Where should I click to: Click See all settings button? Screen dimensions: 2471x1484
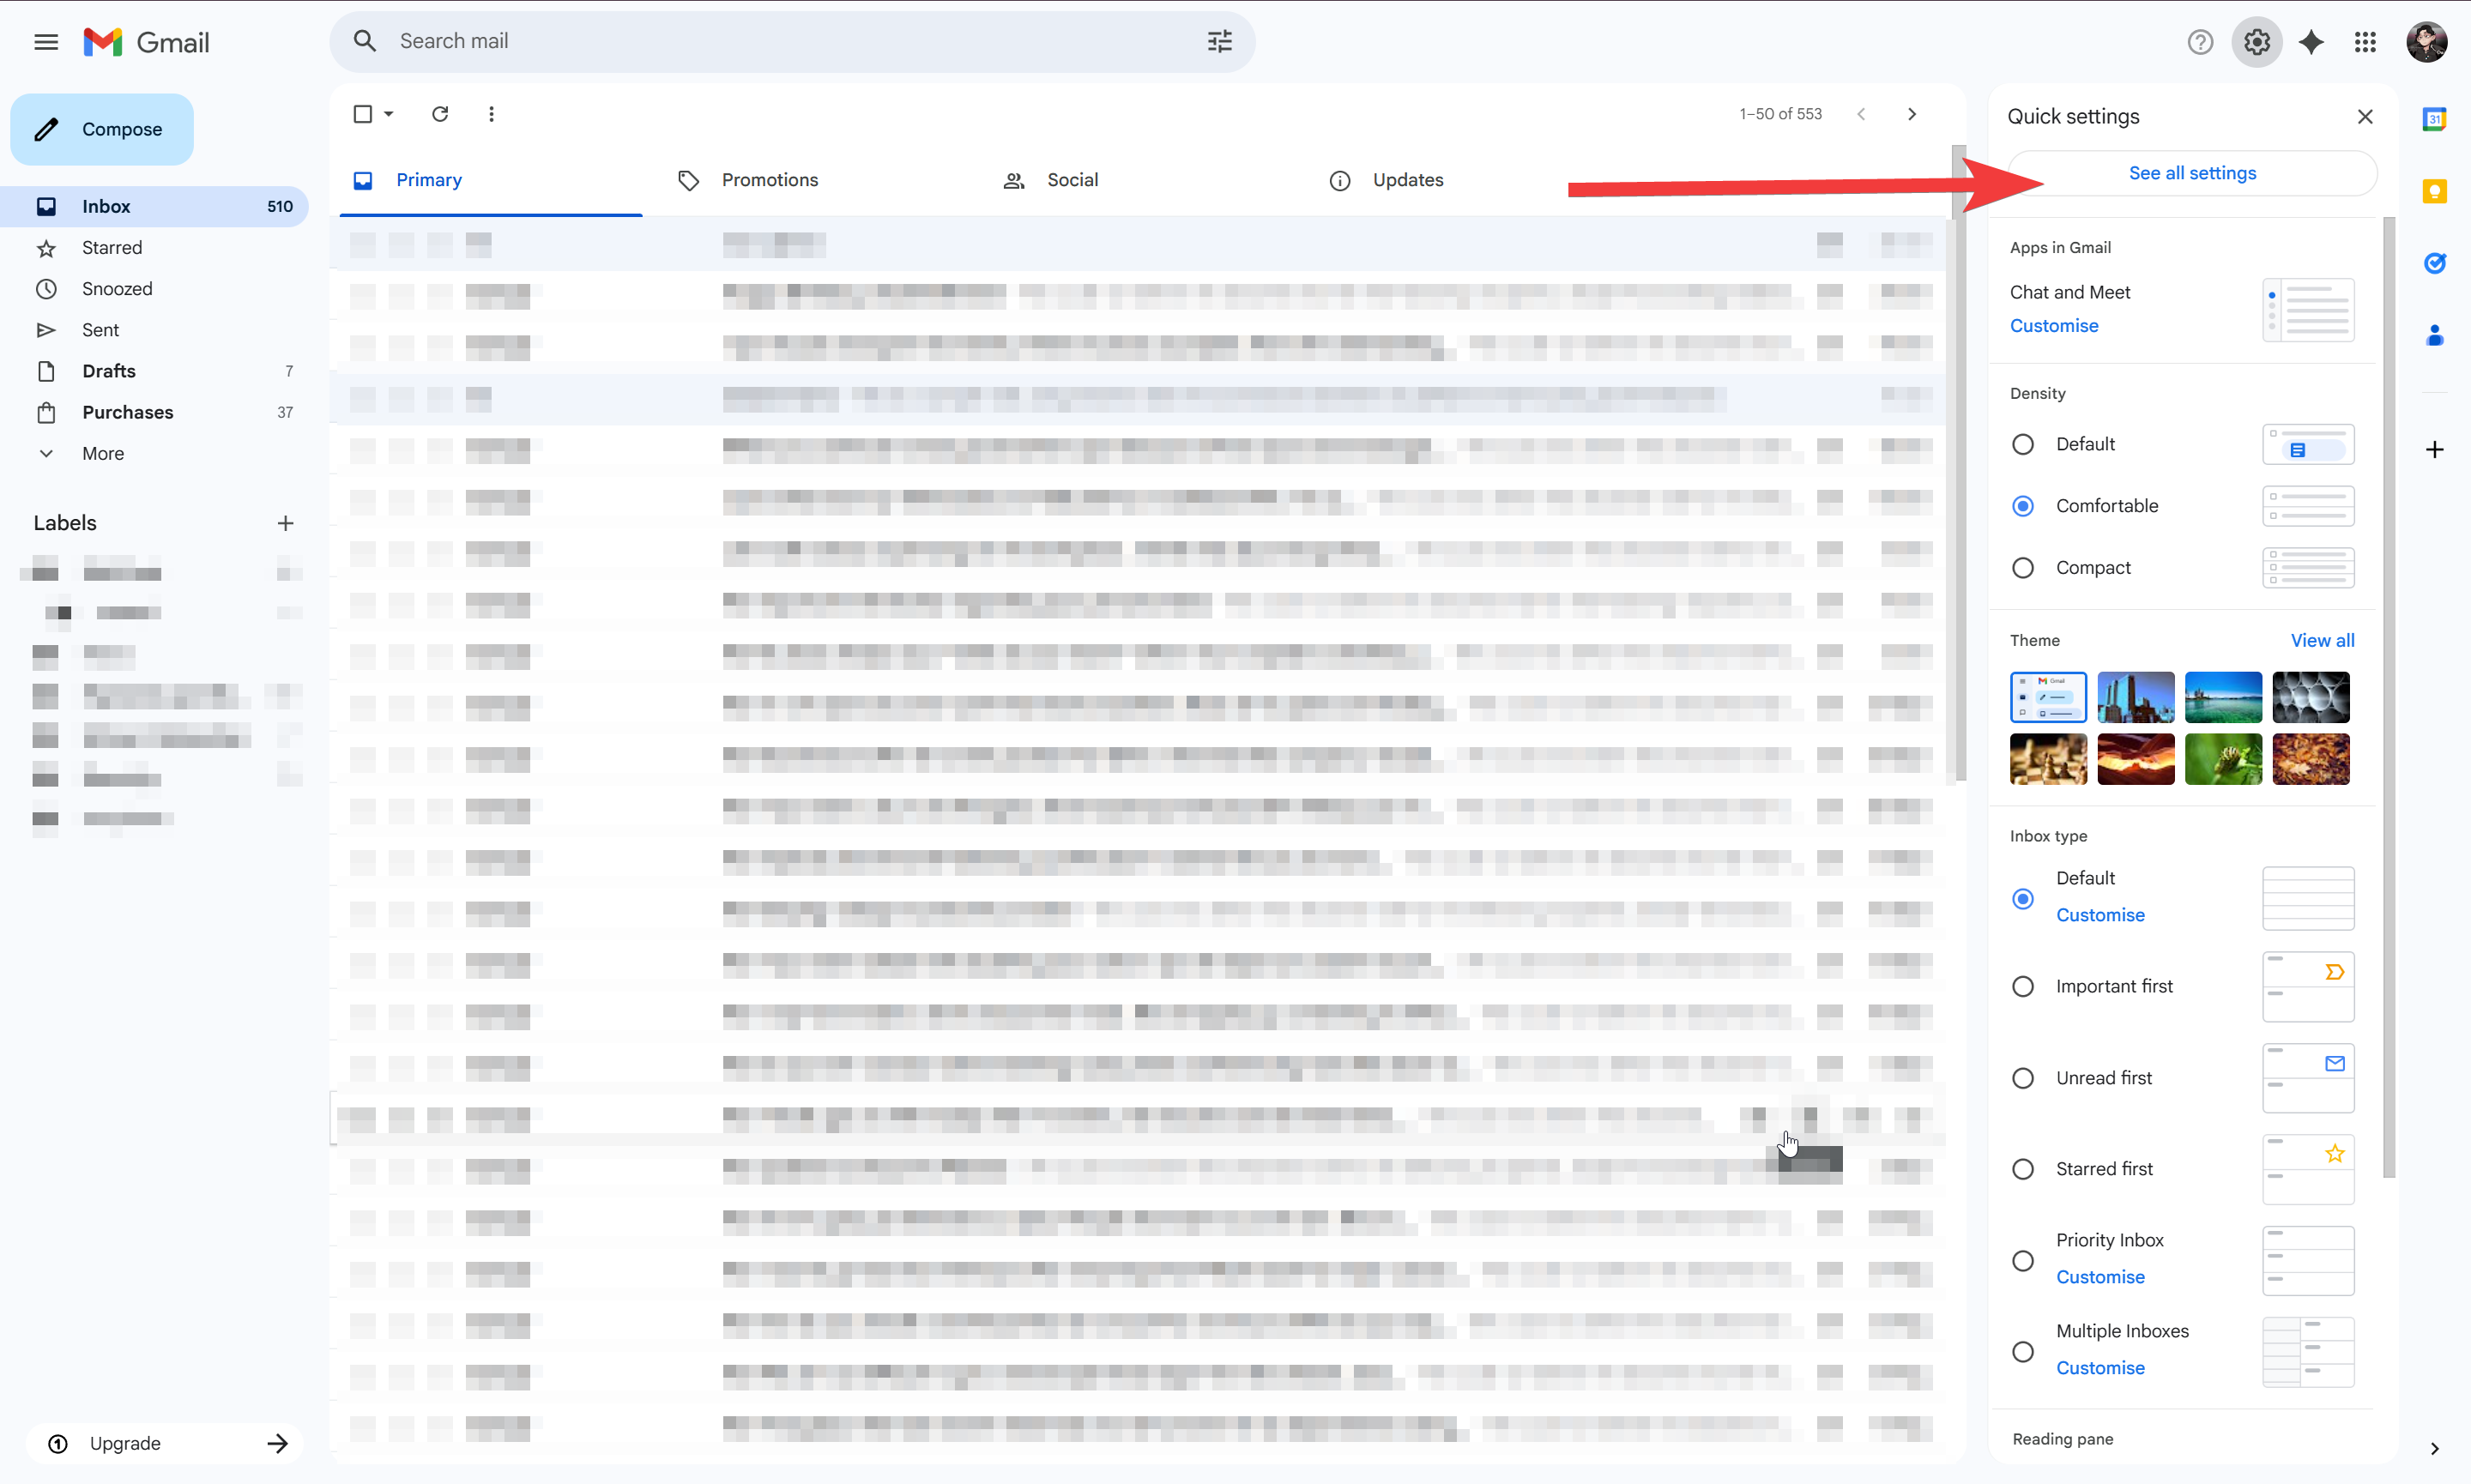[2192, 173]
